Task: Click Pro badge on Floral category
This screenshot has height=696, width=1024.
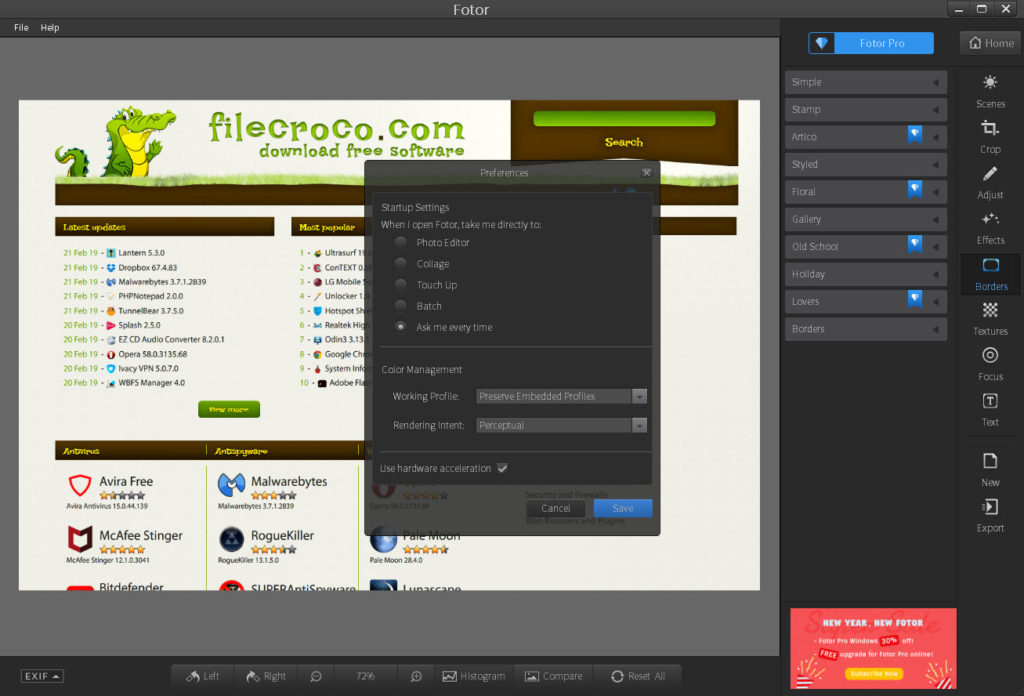Action: pyautogui.click(x=915, y=189)
